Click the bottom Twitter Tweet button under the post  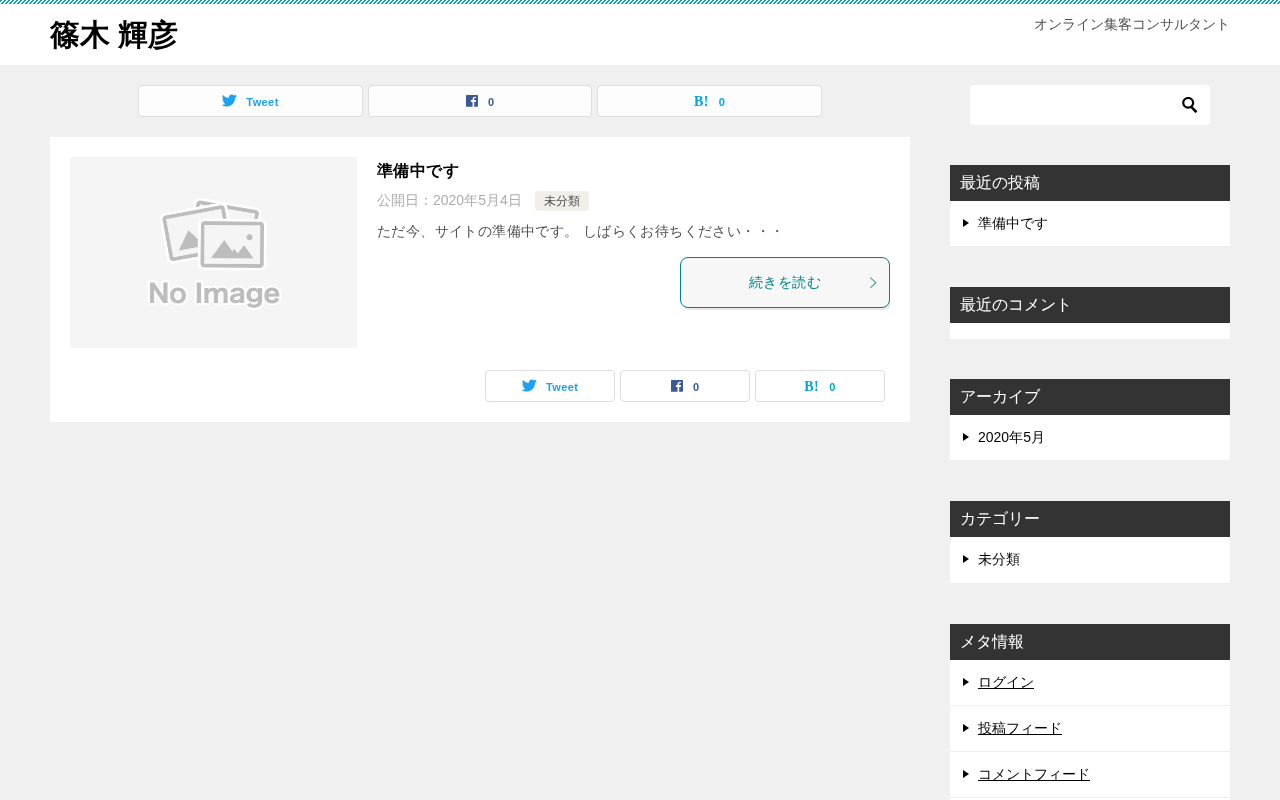550,386
